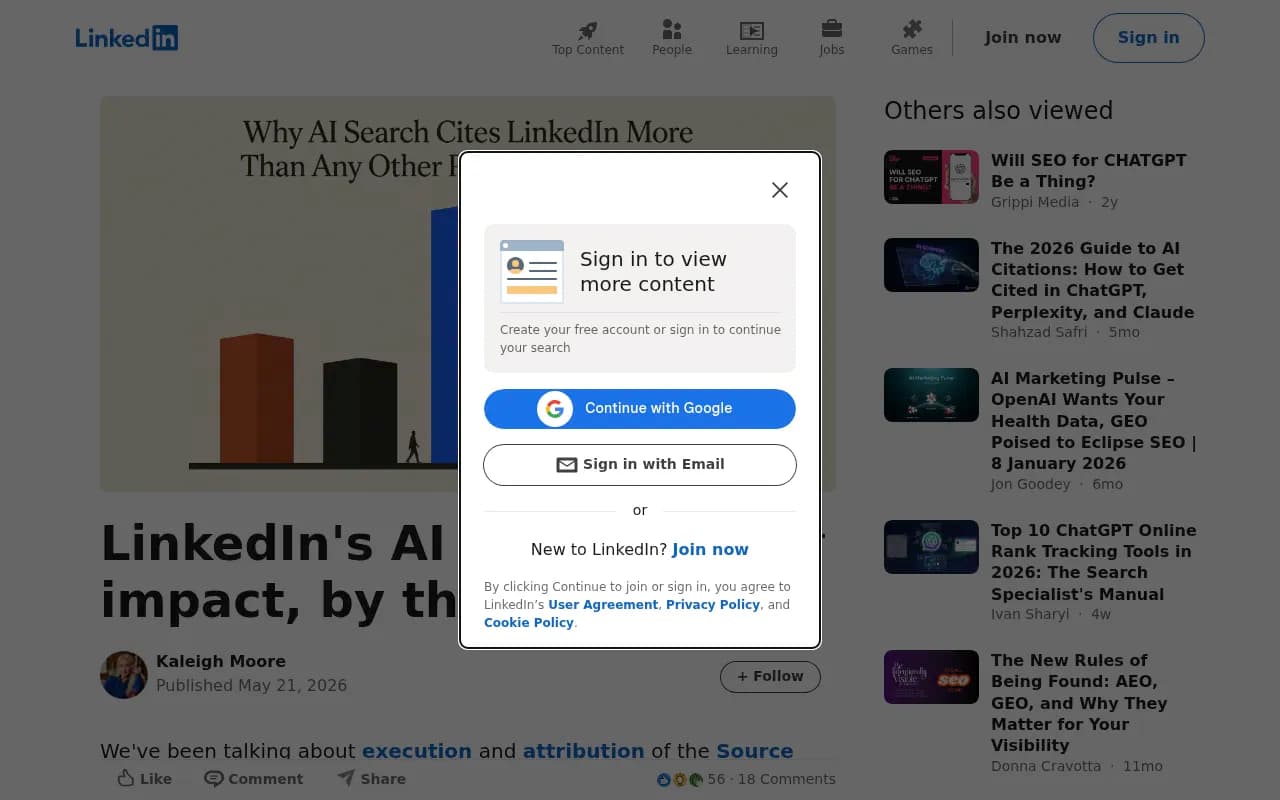Viewport: 1280px width, 800px height.
Task: Open the attribution link in article
Action: (584, 751)
